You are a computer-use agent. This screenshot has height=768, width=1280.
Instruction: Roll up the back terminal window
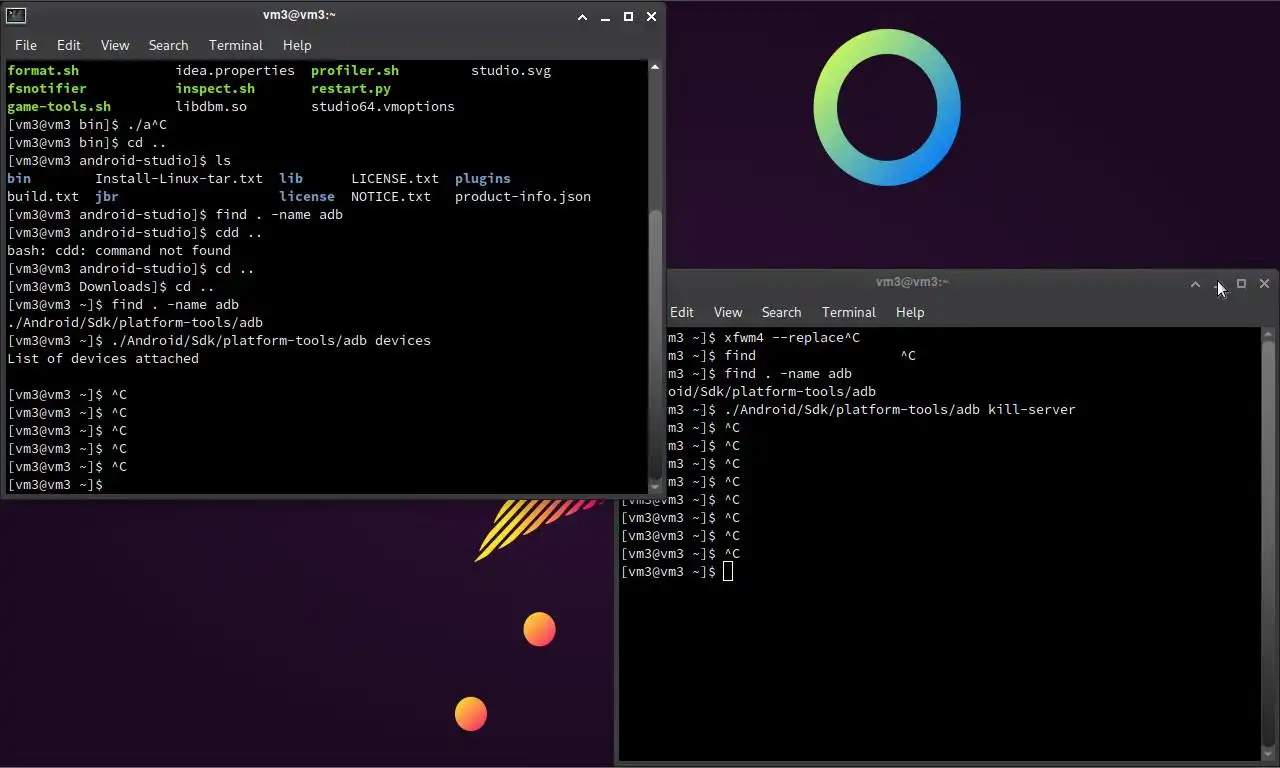[x=1195, y=284]
